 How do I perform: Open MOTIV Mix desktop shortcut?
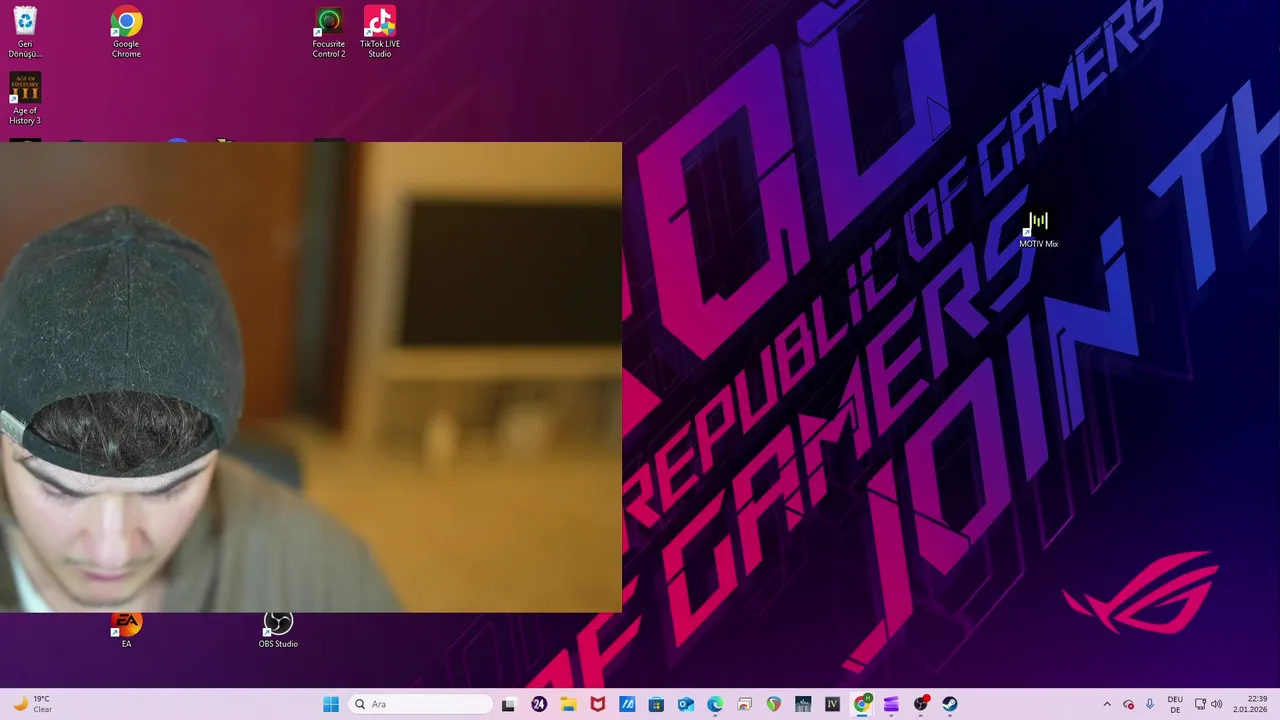point(1038,229)
